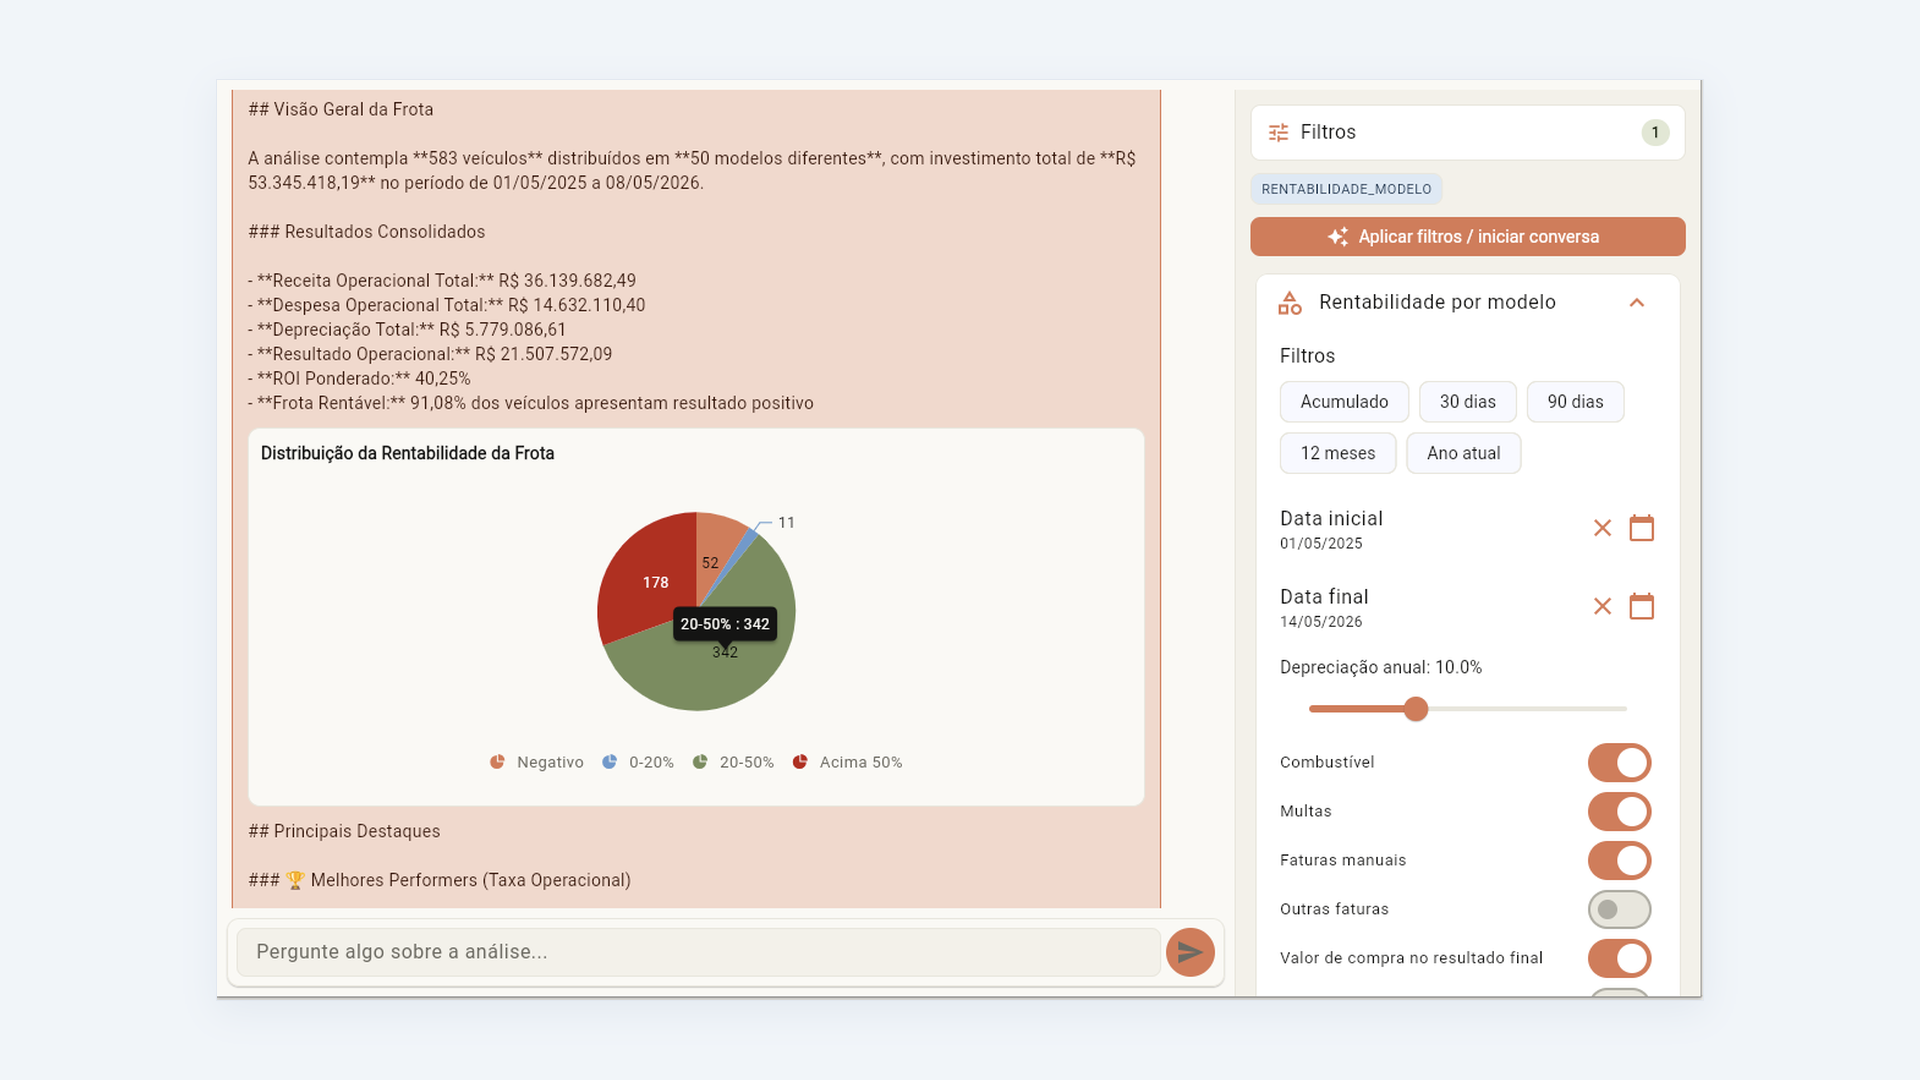Click the Depreciação anual slider handle
Image resolution: width=1920 pixels, height=1080 pixels.
pos(1415,709)
